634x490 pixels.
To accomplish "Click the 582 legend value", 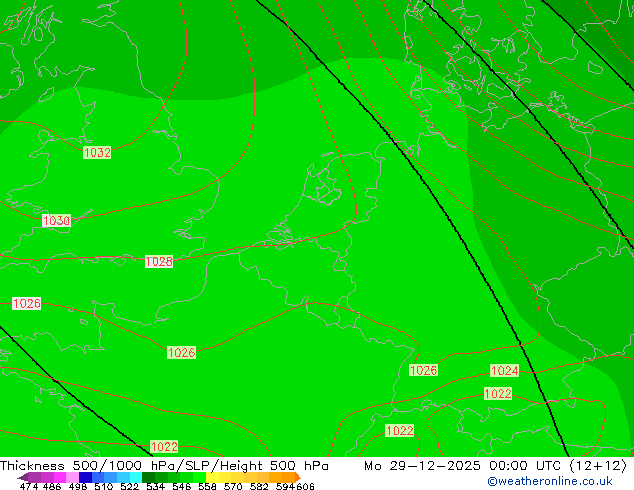I will pos(259,486).
